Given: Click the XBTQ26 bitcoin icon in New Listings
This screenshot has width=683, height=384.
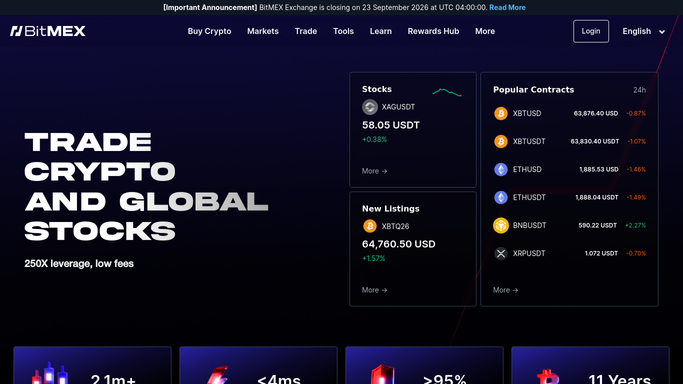Looking at the screenshot, I should click(370, 226).
